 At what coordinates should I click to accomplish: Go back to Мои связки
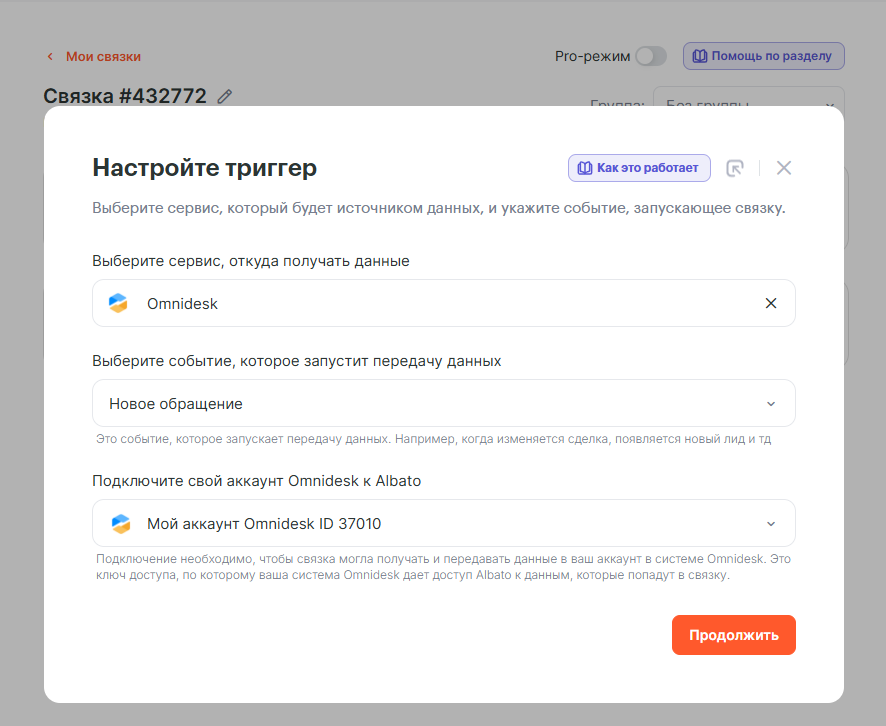coord(103,57)
